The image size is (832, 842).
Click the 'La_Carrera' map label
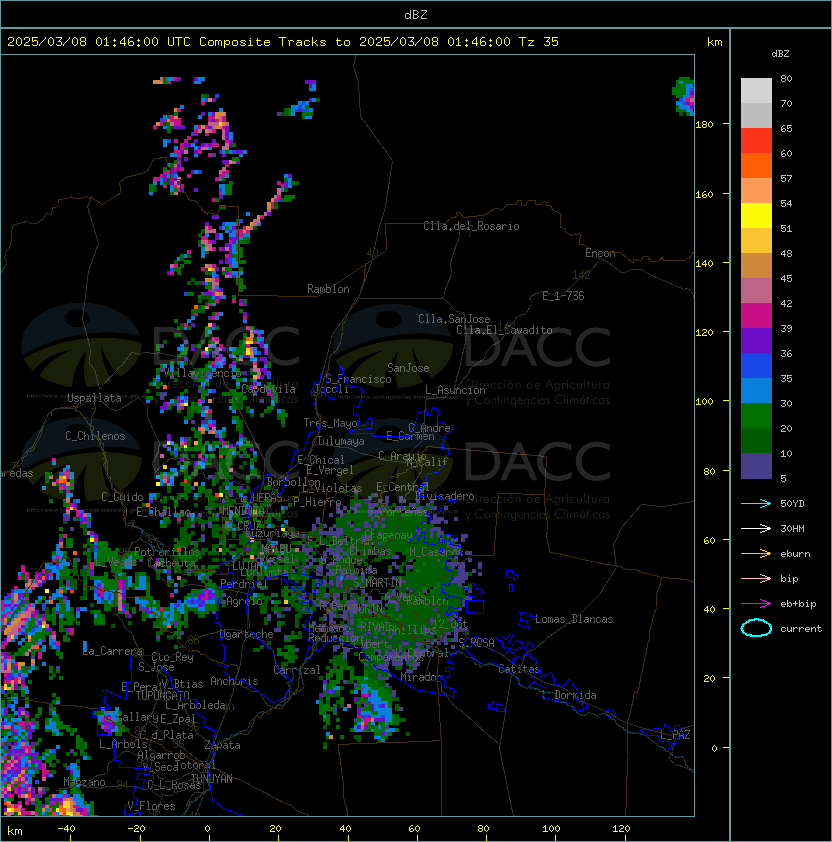pos(113,651)
